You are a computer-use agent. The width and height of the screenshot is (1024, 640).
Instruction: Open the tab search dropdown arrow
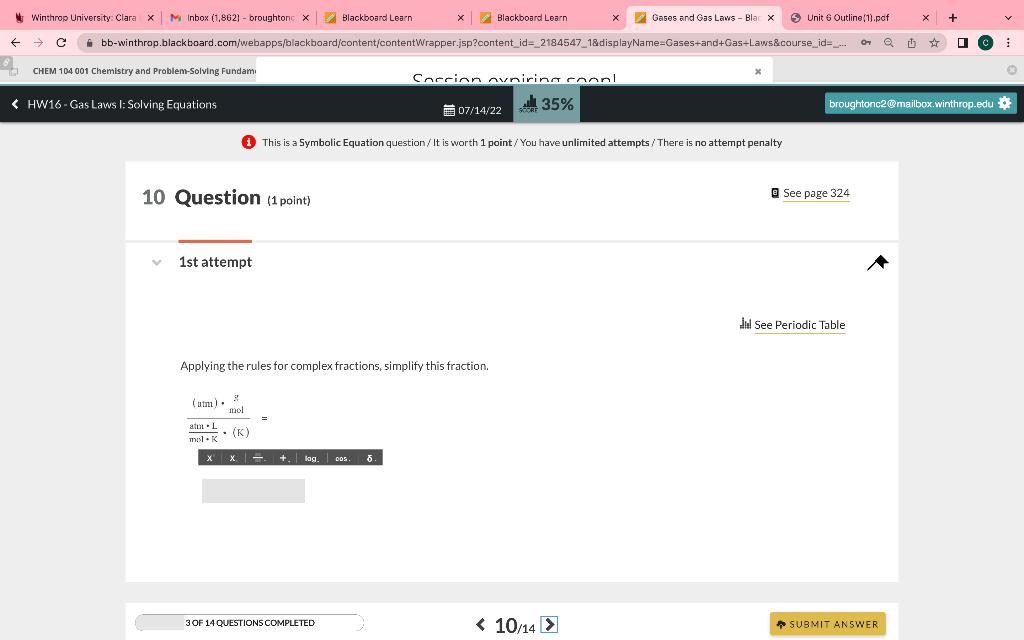[x=1008, y=18]
